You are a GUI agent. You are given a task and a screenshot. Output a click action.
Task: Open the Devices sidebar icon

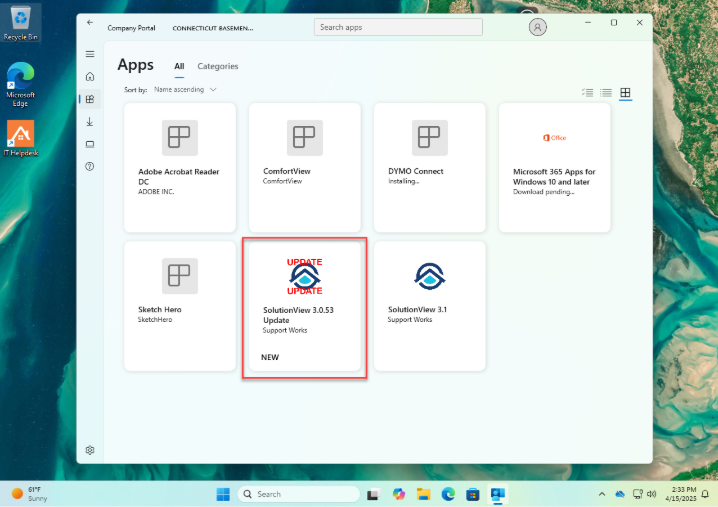click(x=90, y=144)
